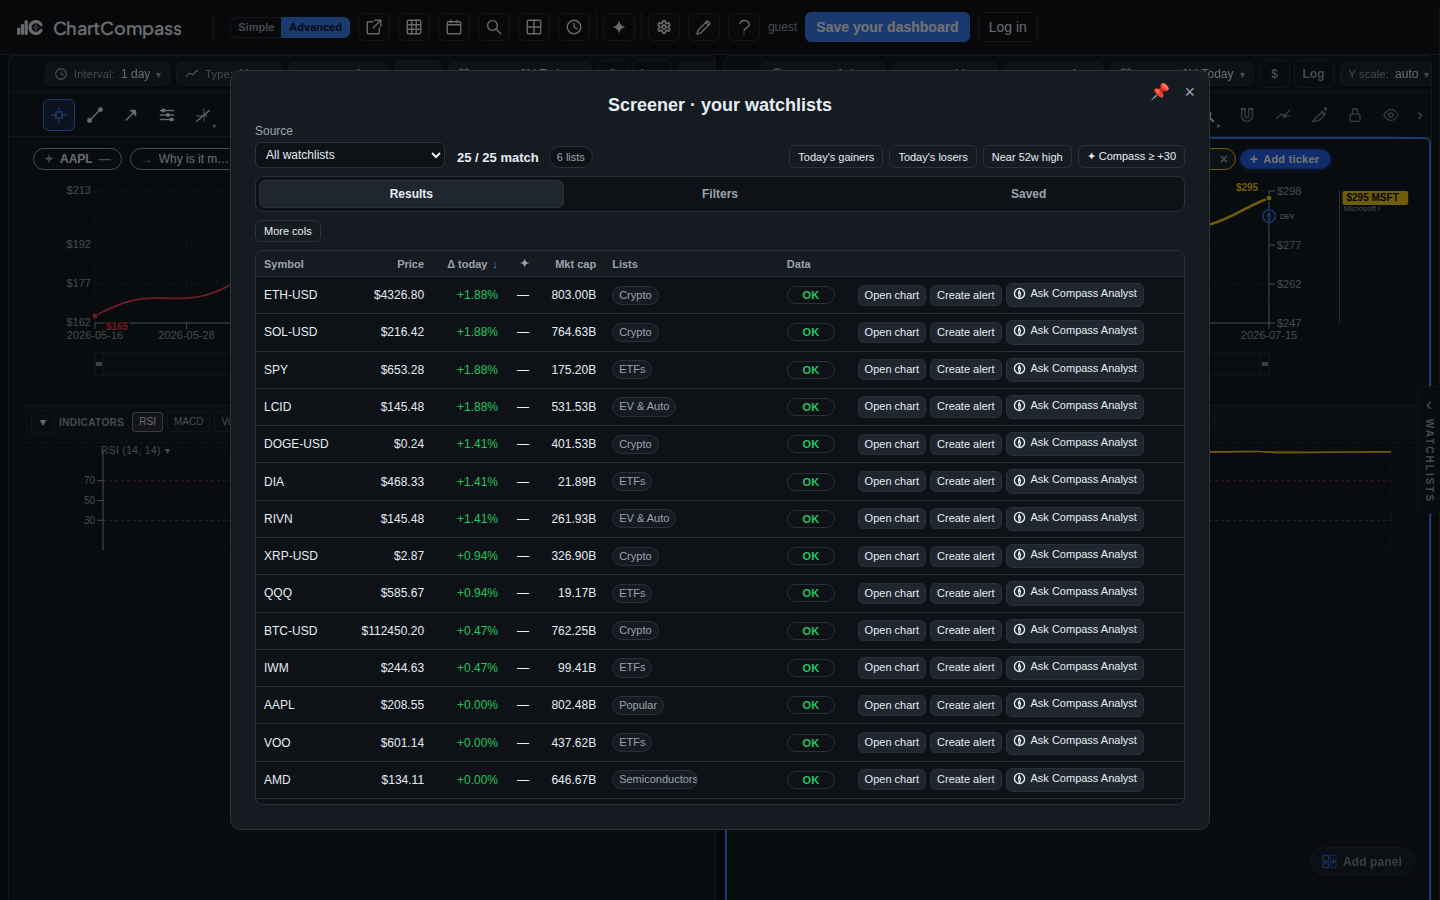Open the Interval 1 day dropdown
Screen dimensions: 1440x900
(108, 74)
